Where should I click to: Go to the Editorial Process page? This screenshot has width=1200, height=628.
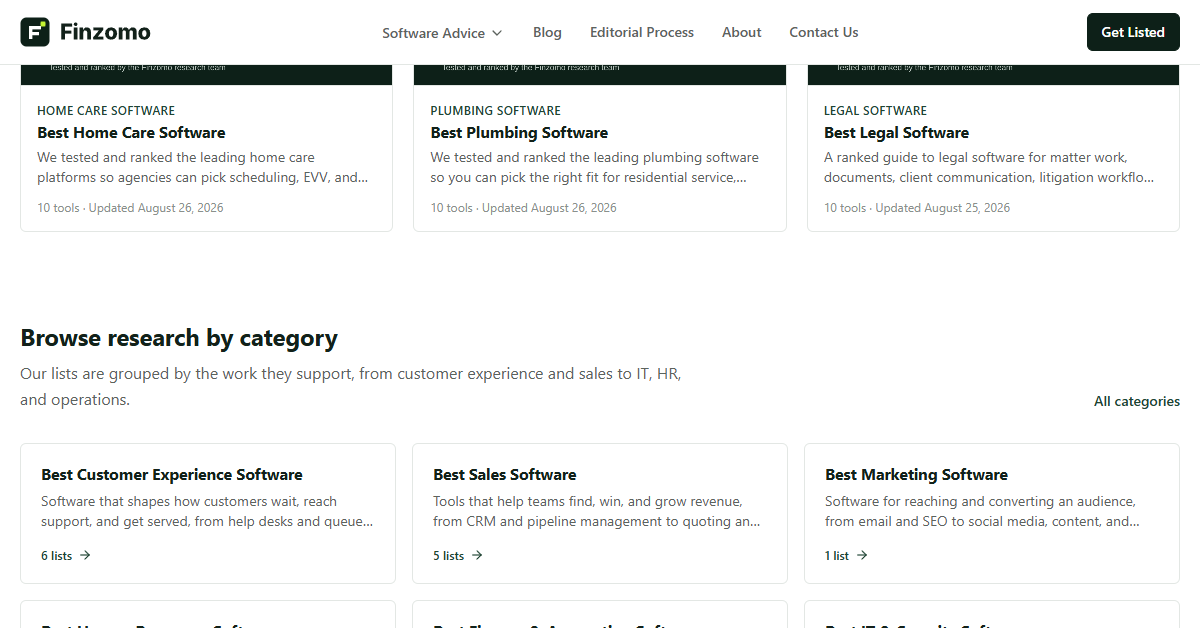tap(642, 32)
